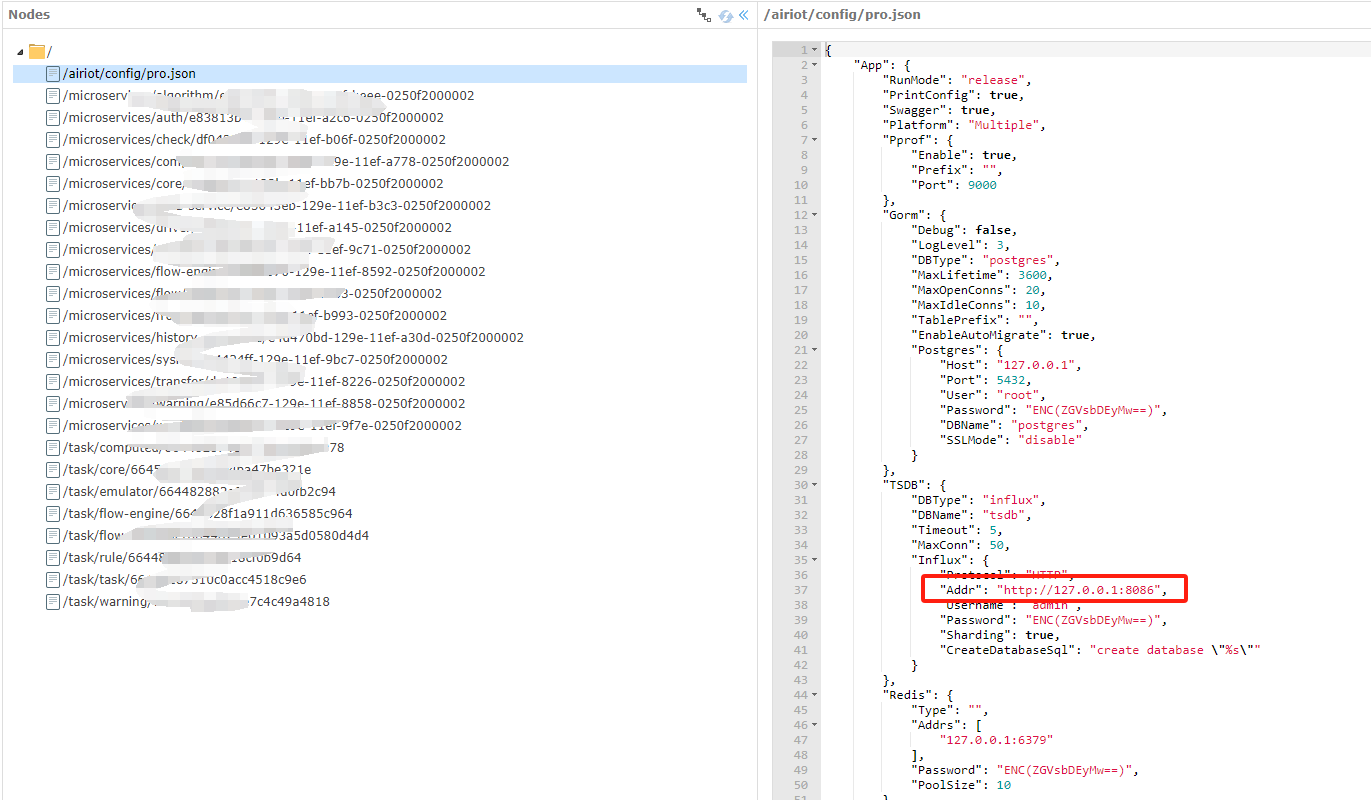Viewport: 1371px width, 800px height.
Task: Click the "DBName": "tsdb" line
Action: (970, 515)
